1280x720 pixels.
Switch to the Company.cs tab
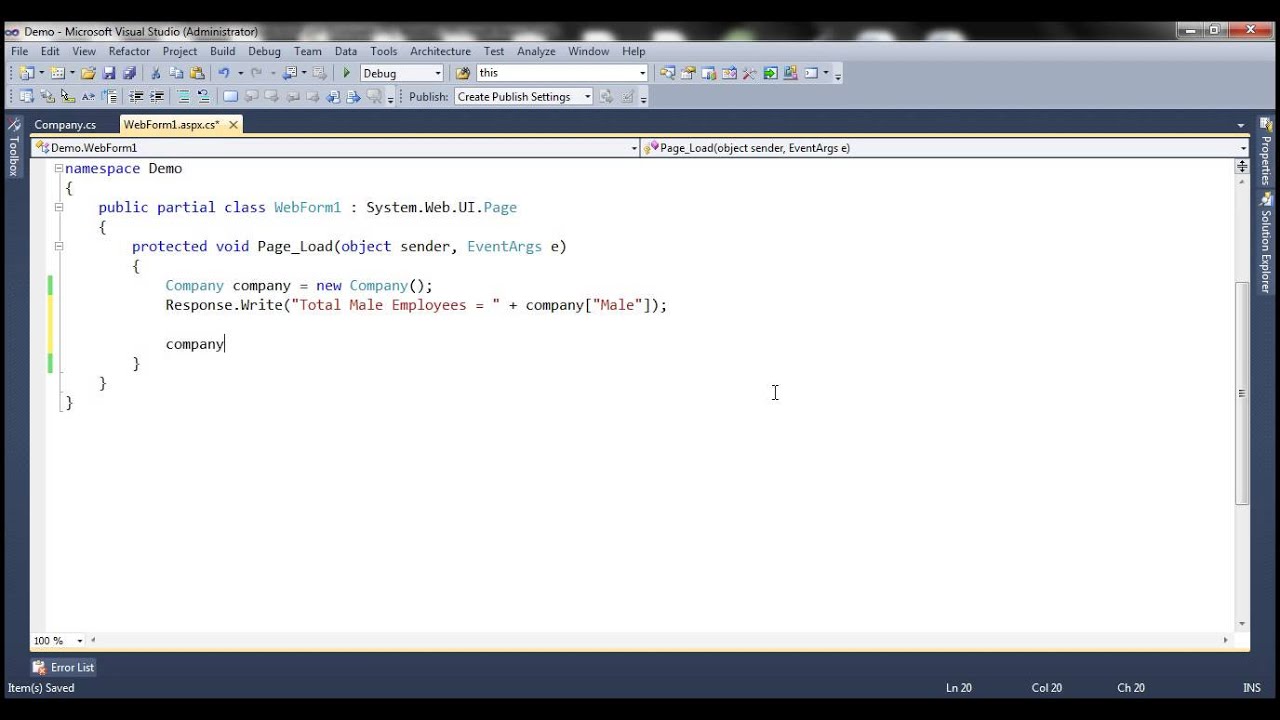(65, 125)
